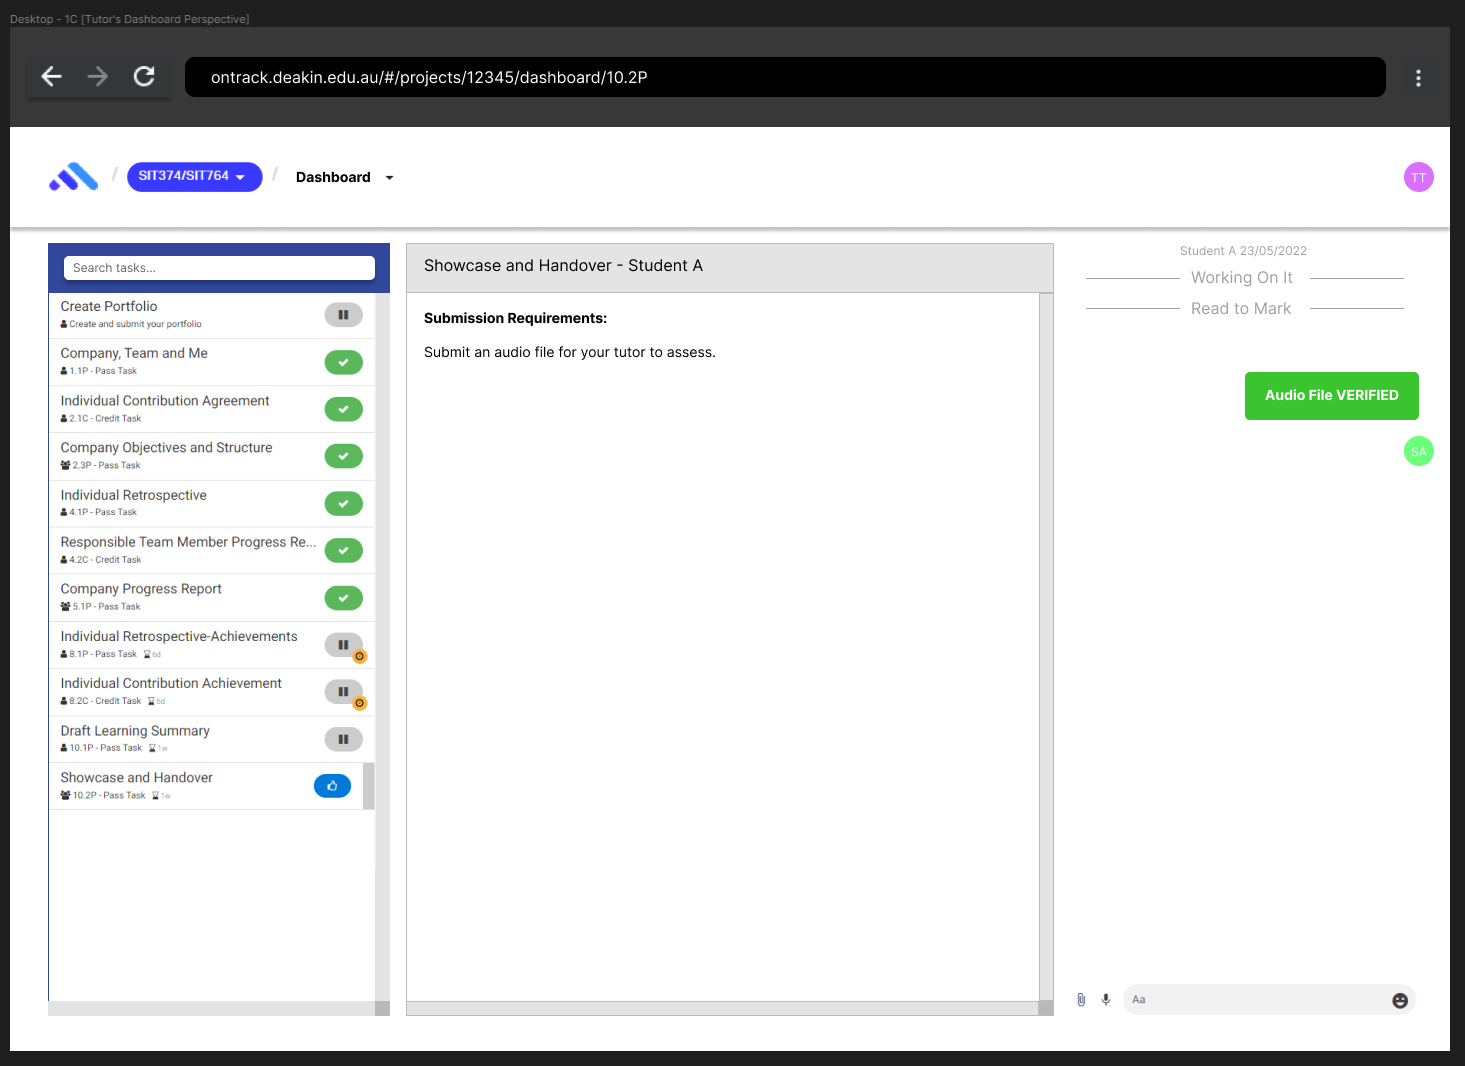Image resolution: width=1465 pixels, height=1066 pixels.
Task: Toggle Create Portfolio task status badge
Action: (343, 315)
